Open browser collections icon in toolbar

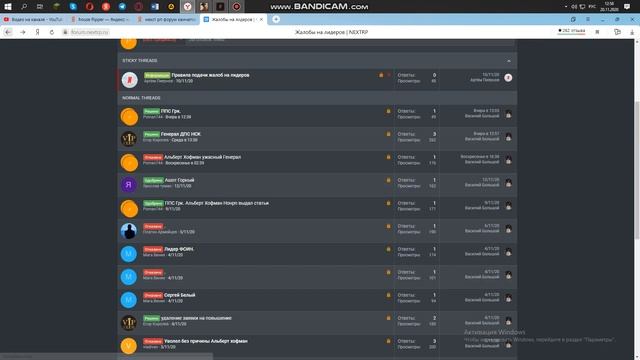[x=618, y=32]
